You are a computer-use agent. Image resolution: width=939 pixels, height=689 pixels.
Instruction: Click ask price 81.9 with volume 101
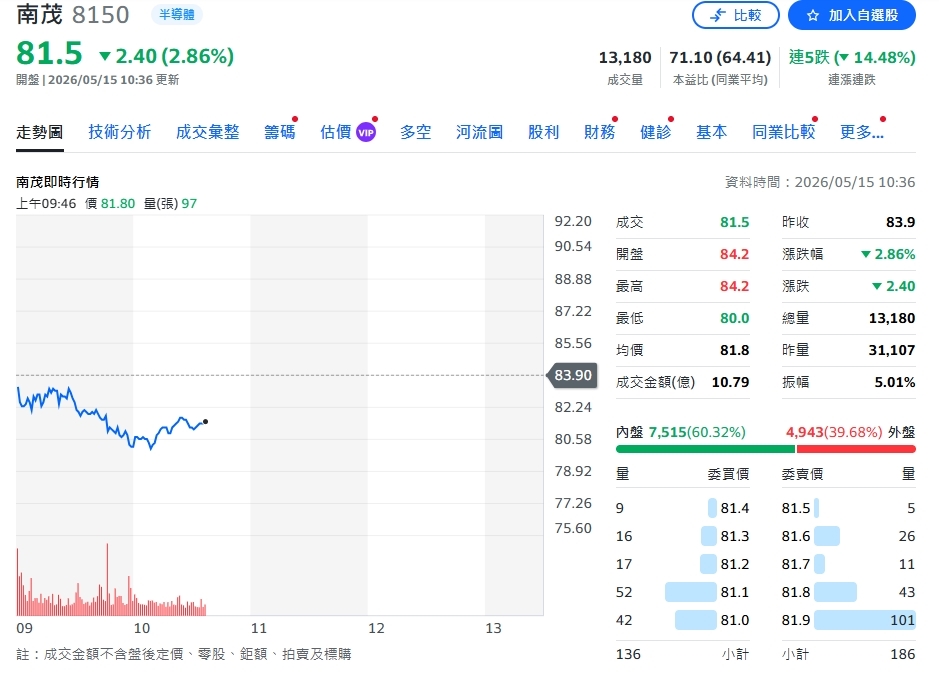849,620
